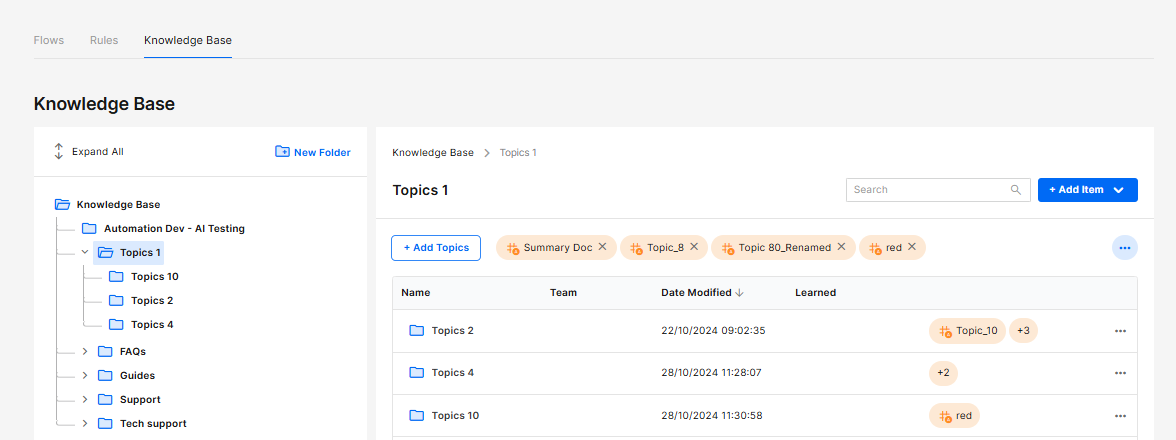
Task: Open row options for Topics 2
Action: tap(1120, 331)
